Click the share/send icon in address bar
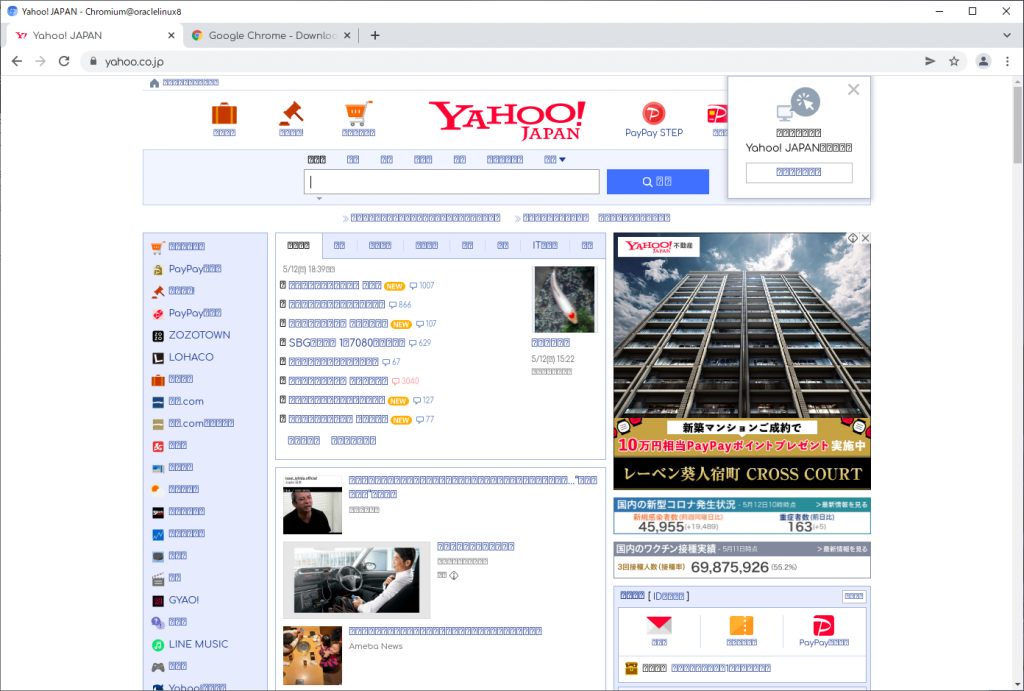The width and height of the screenshot is (1024, 691). point(930,61)
